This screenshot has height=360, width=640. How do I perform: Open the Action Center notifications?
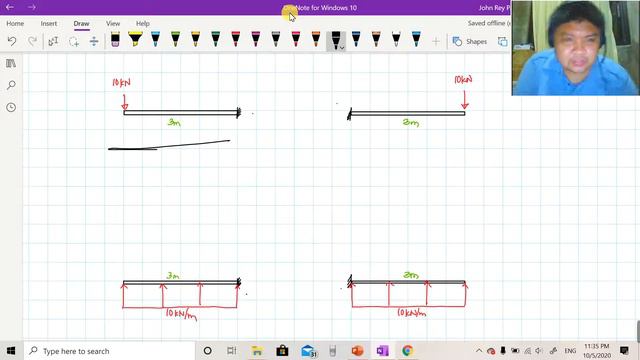(624, 351)
